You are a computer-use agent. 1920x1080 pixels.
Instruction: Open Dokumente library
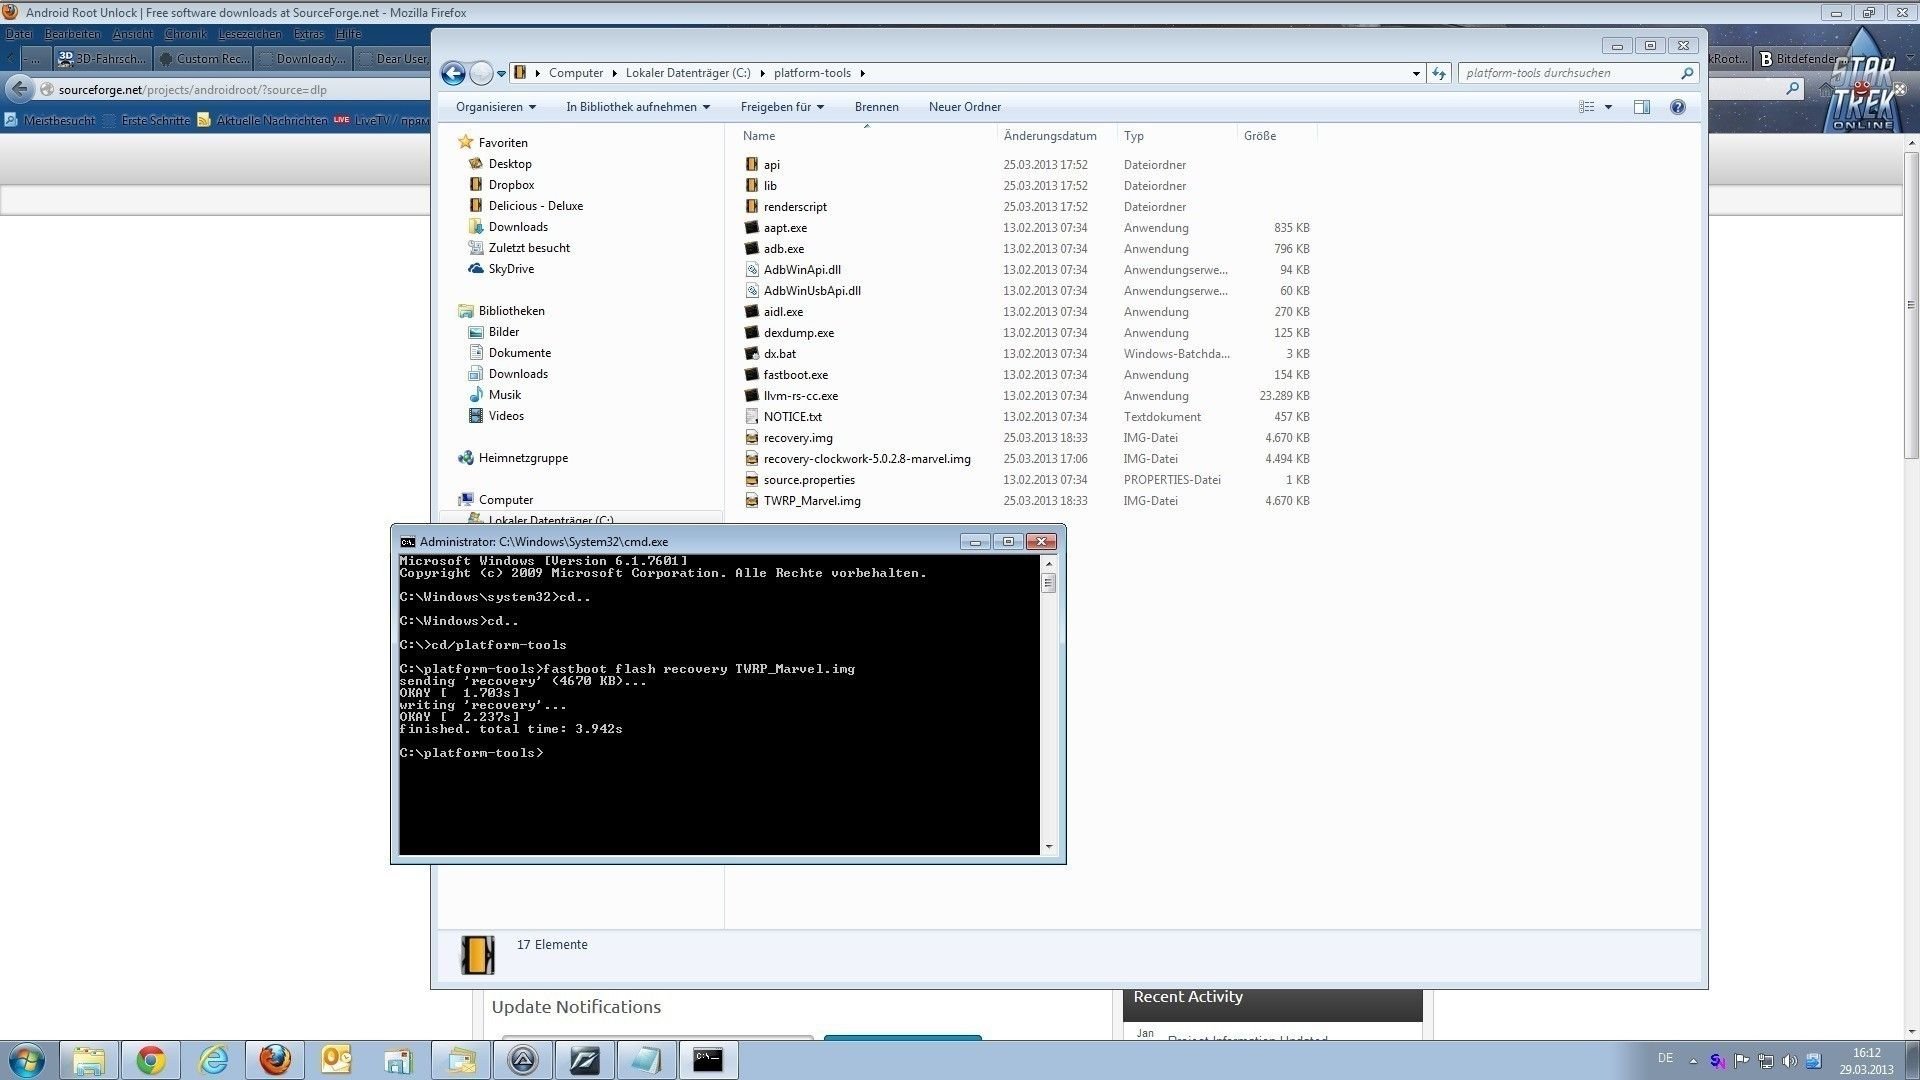coord(519,353)
